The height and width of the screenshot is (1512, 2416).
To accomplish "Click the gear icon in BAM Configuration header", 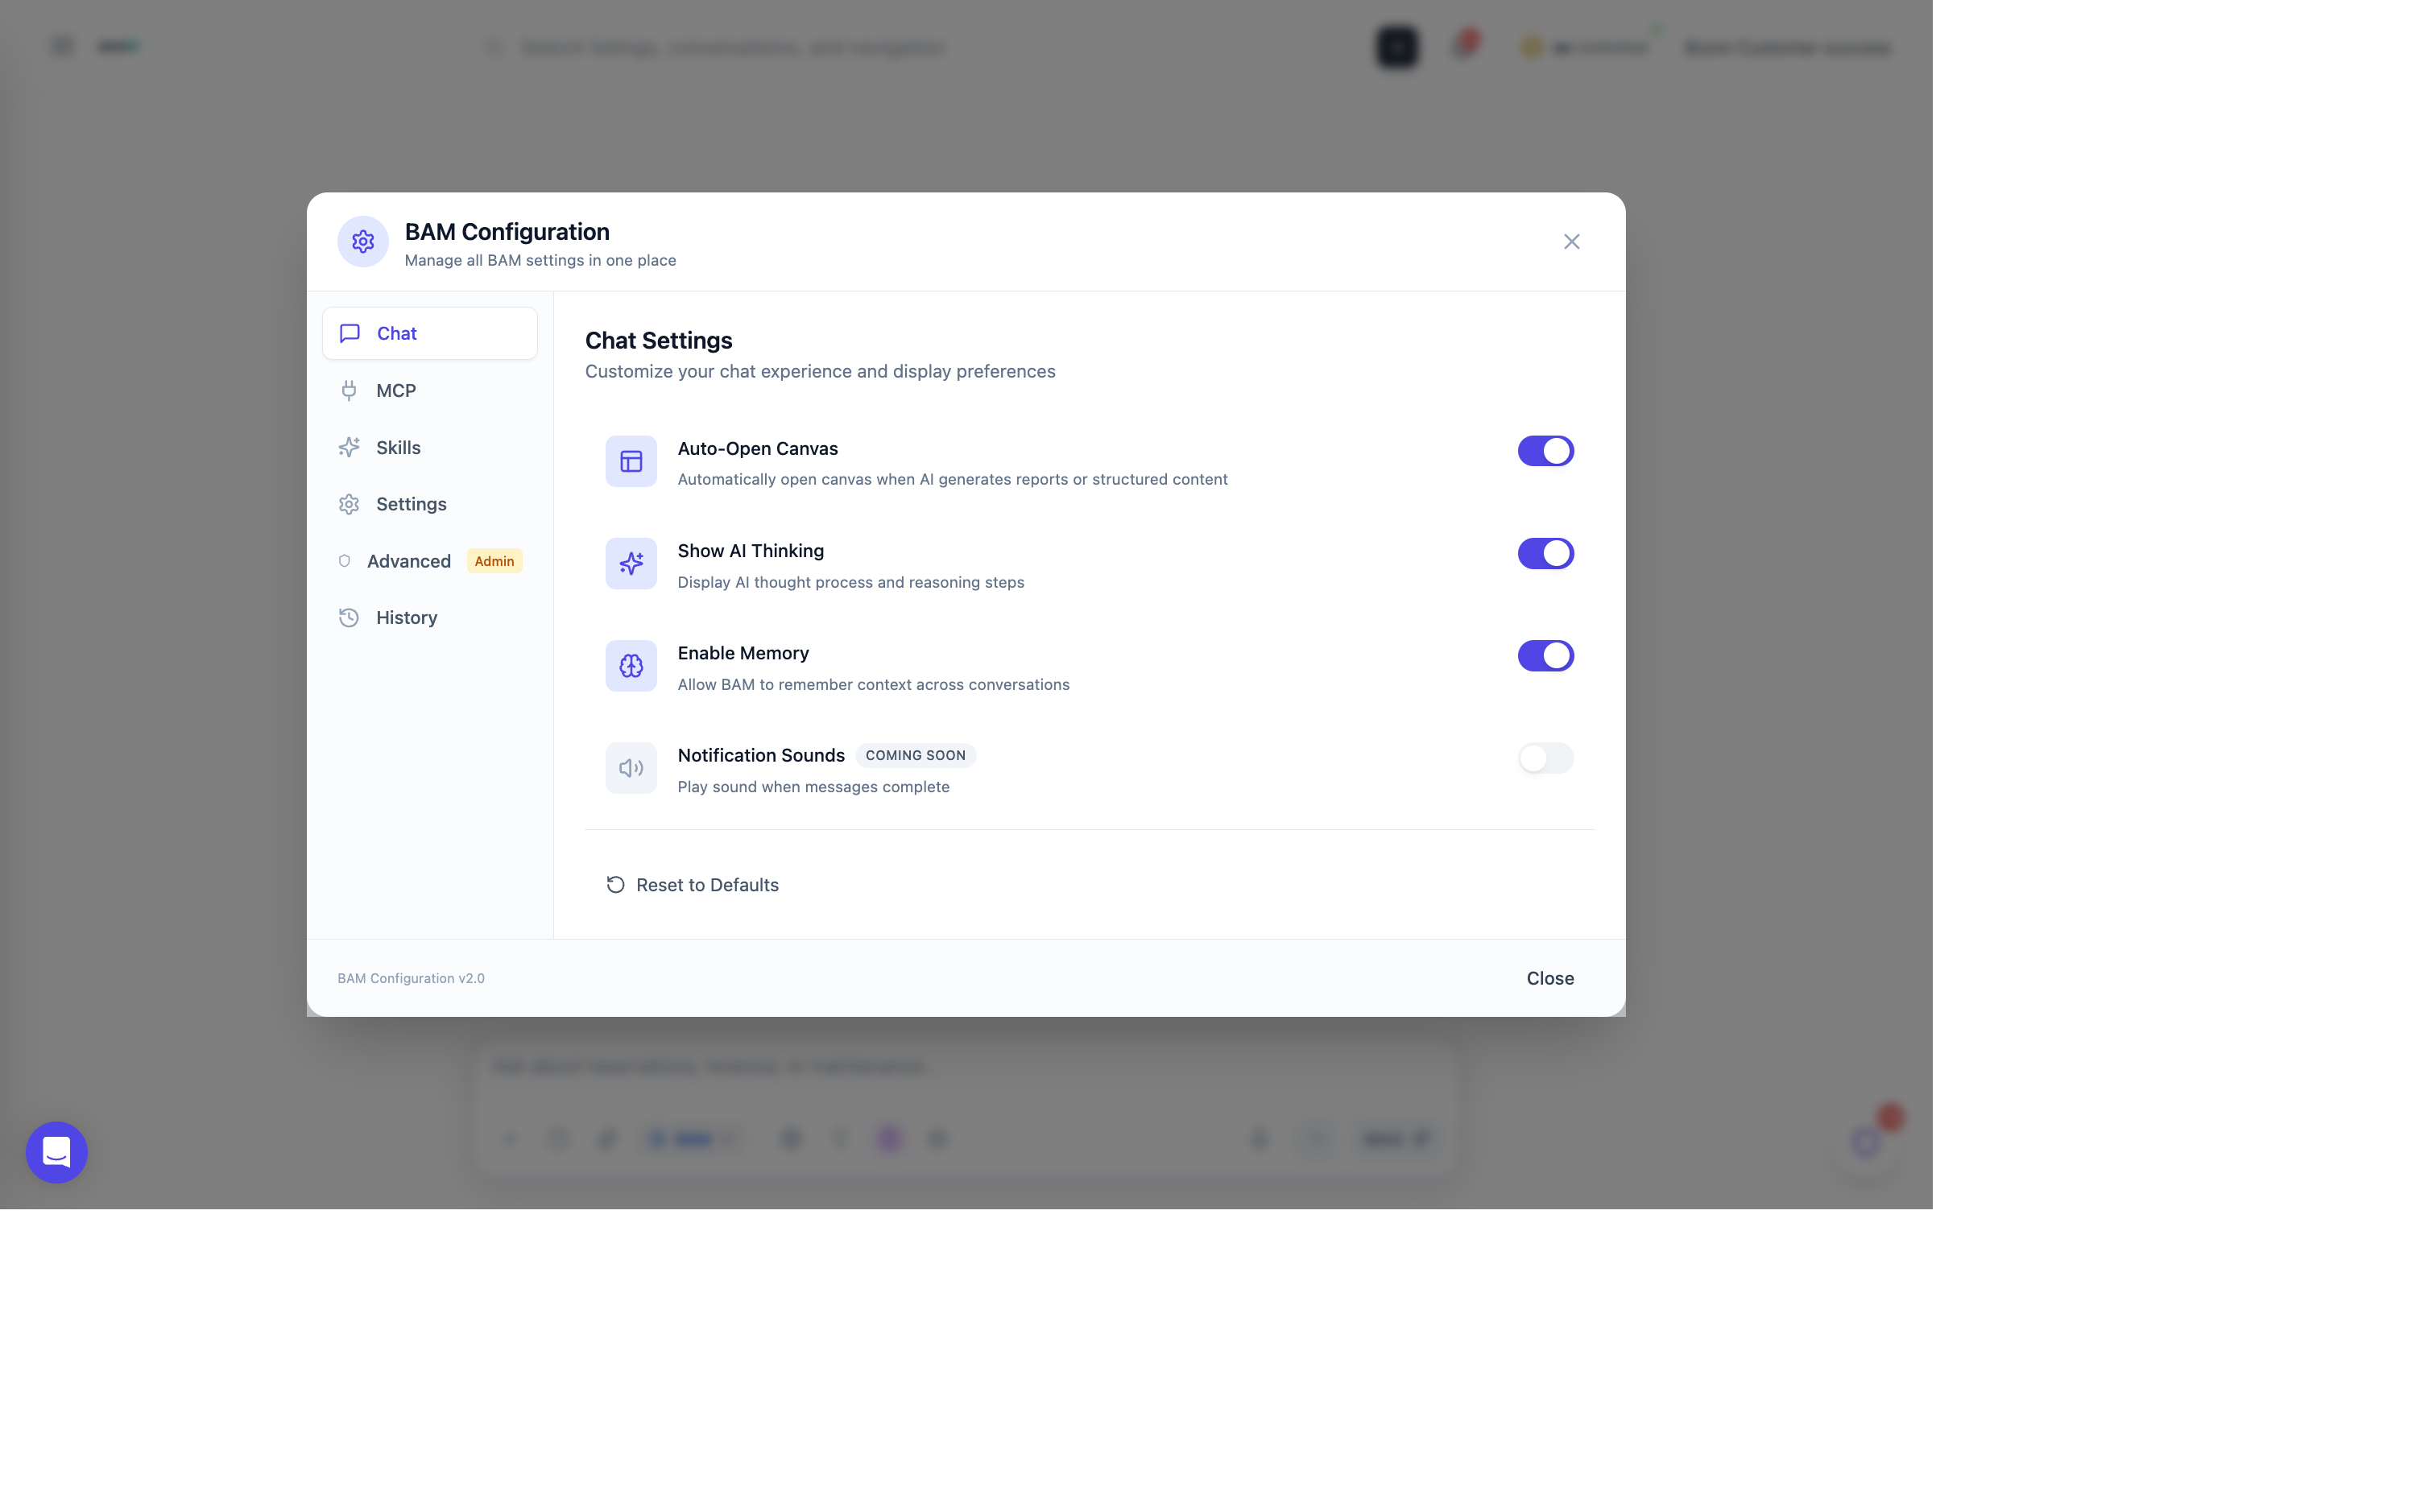I will tap(362, 241).
